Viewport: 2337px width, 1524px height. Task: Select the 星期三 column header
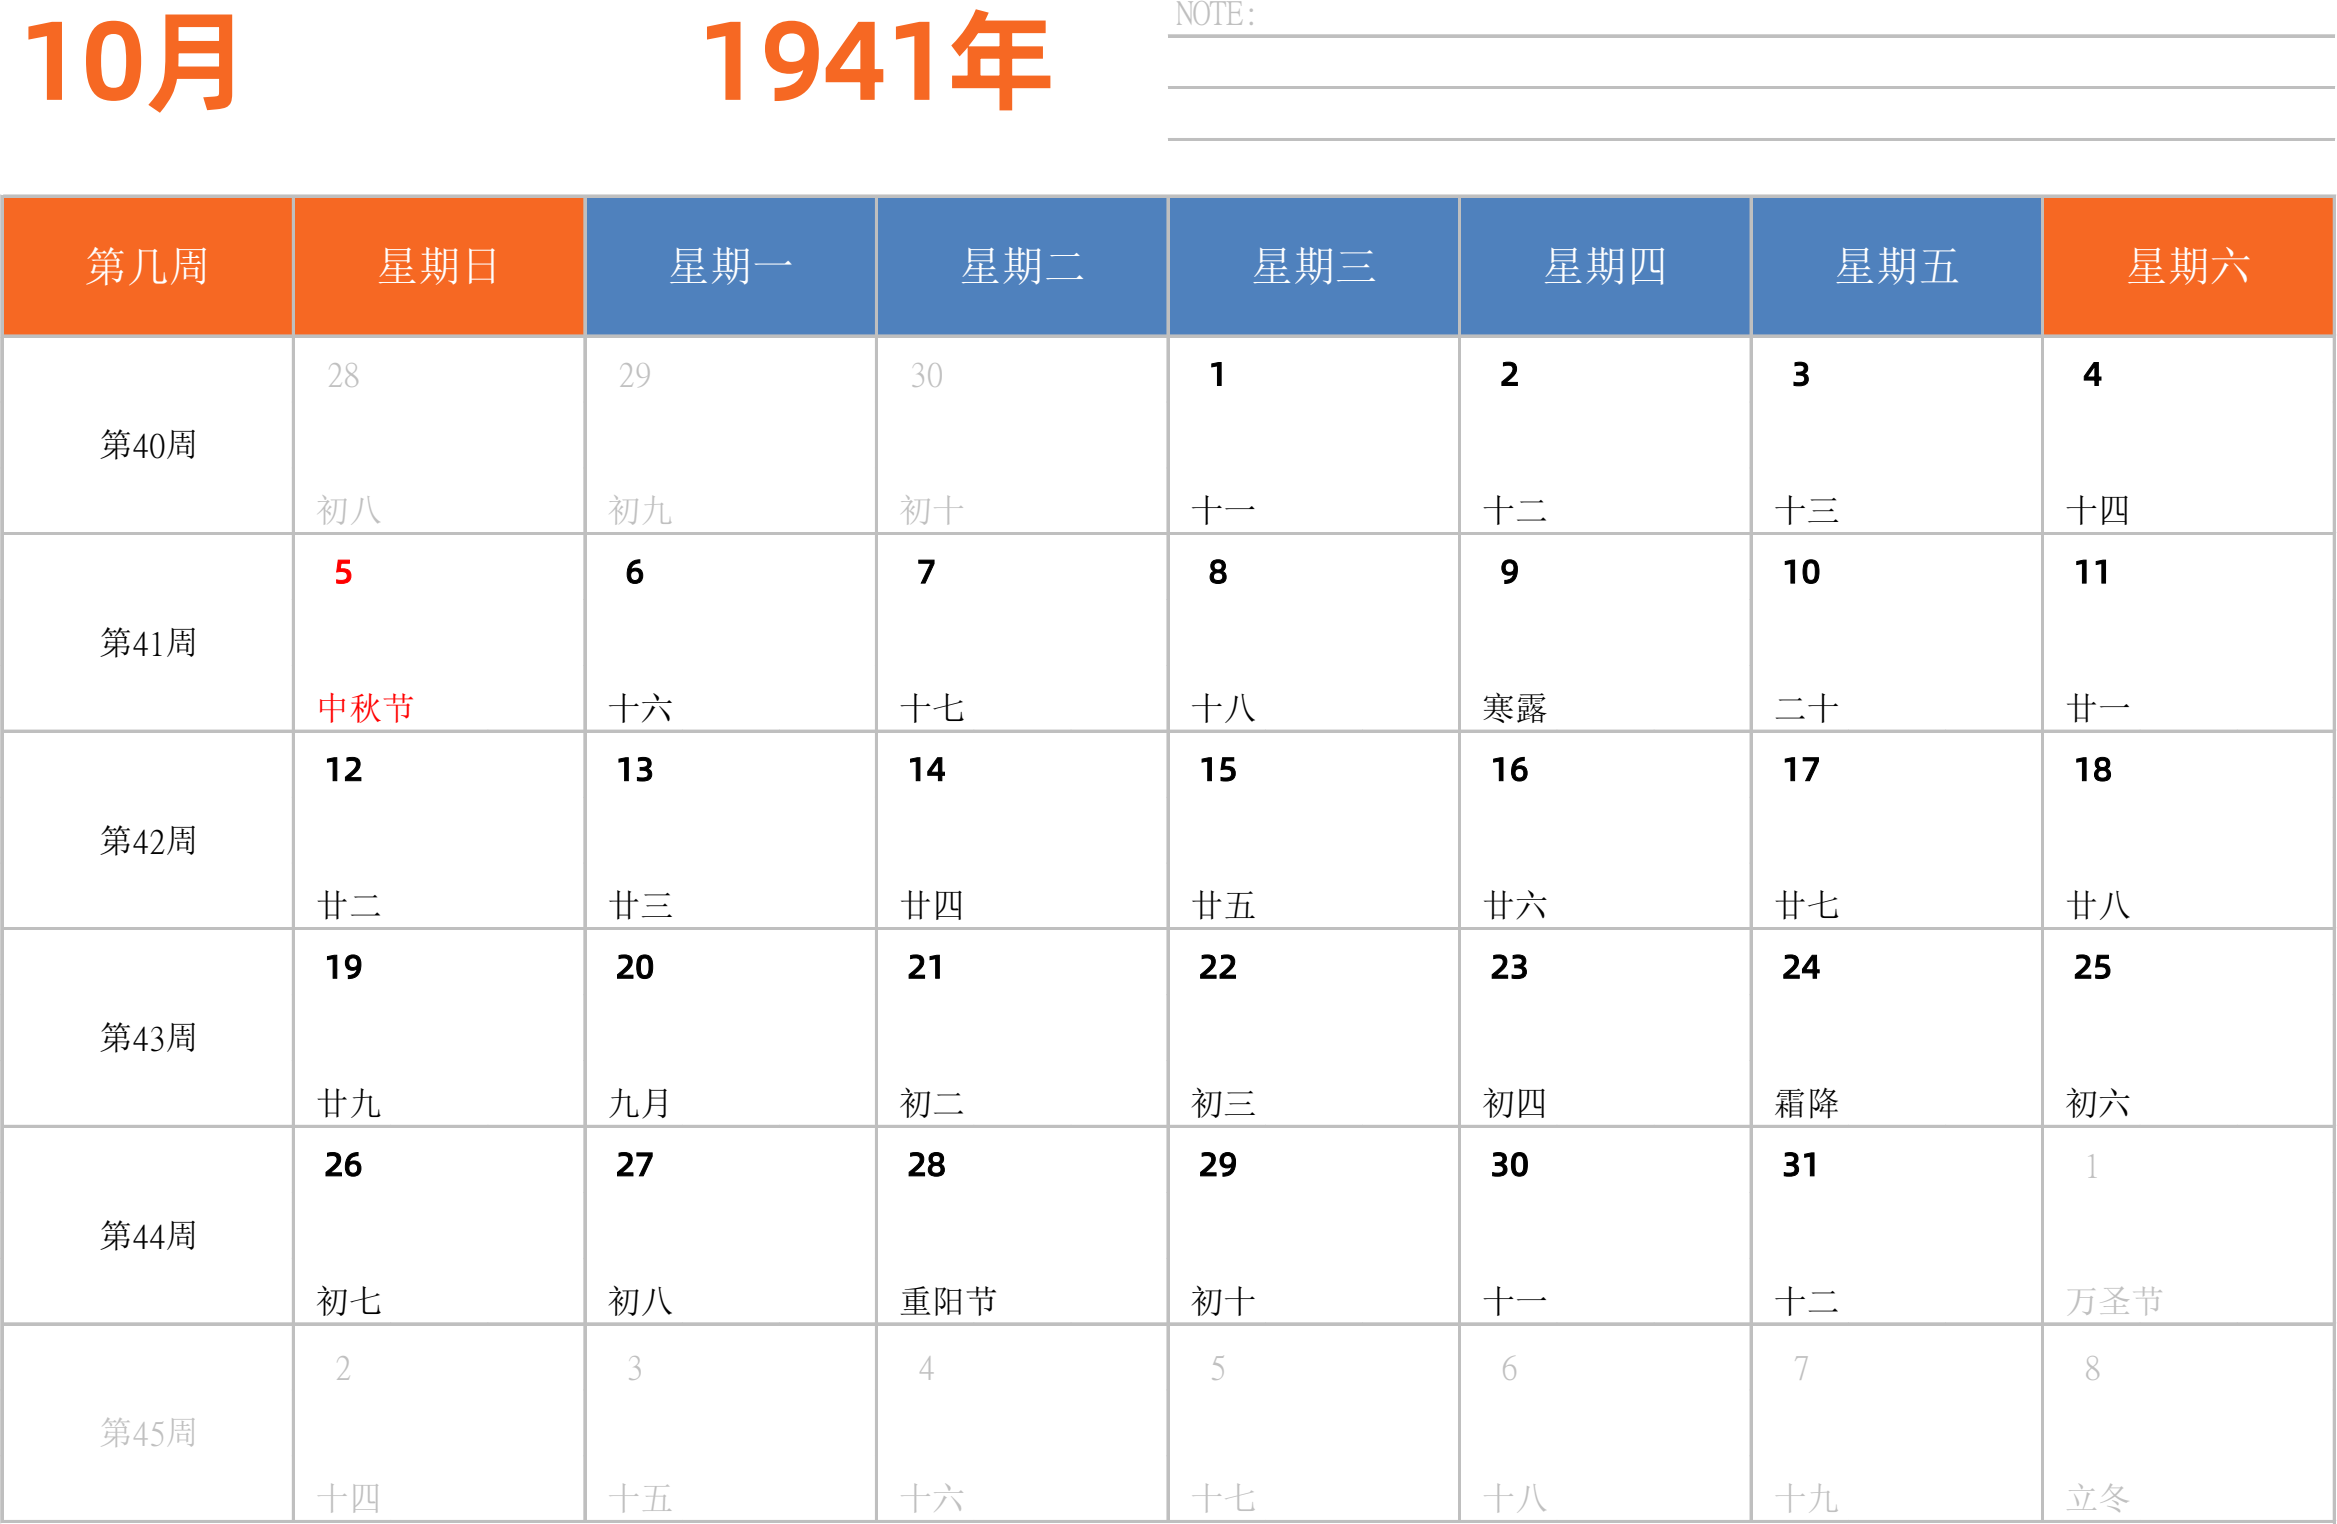tap(1313, 266)
